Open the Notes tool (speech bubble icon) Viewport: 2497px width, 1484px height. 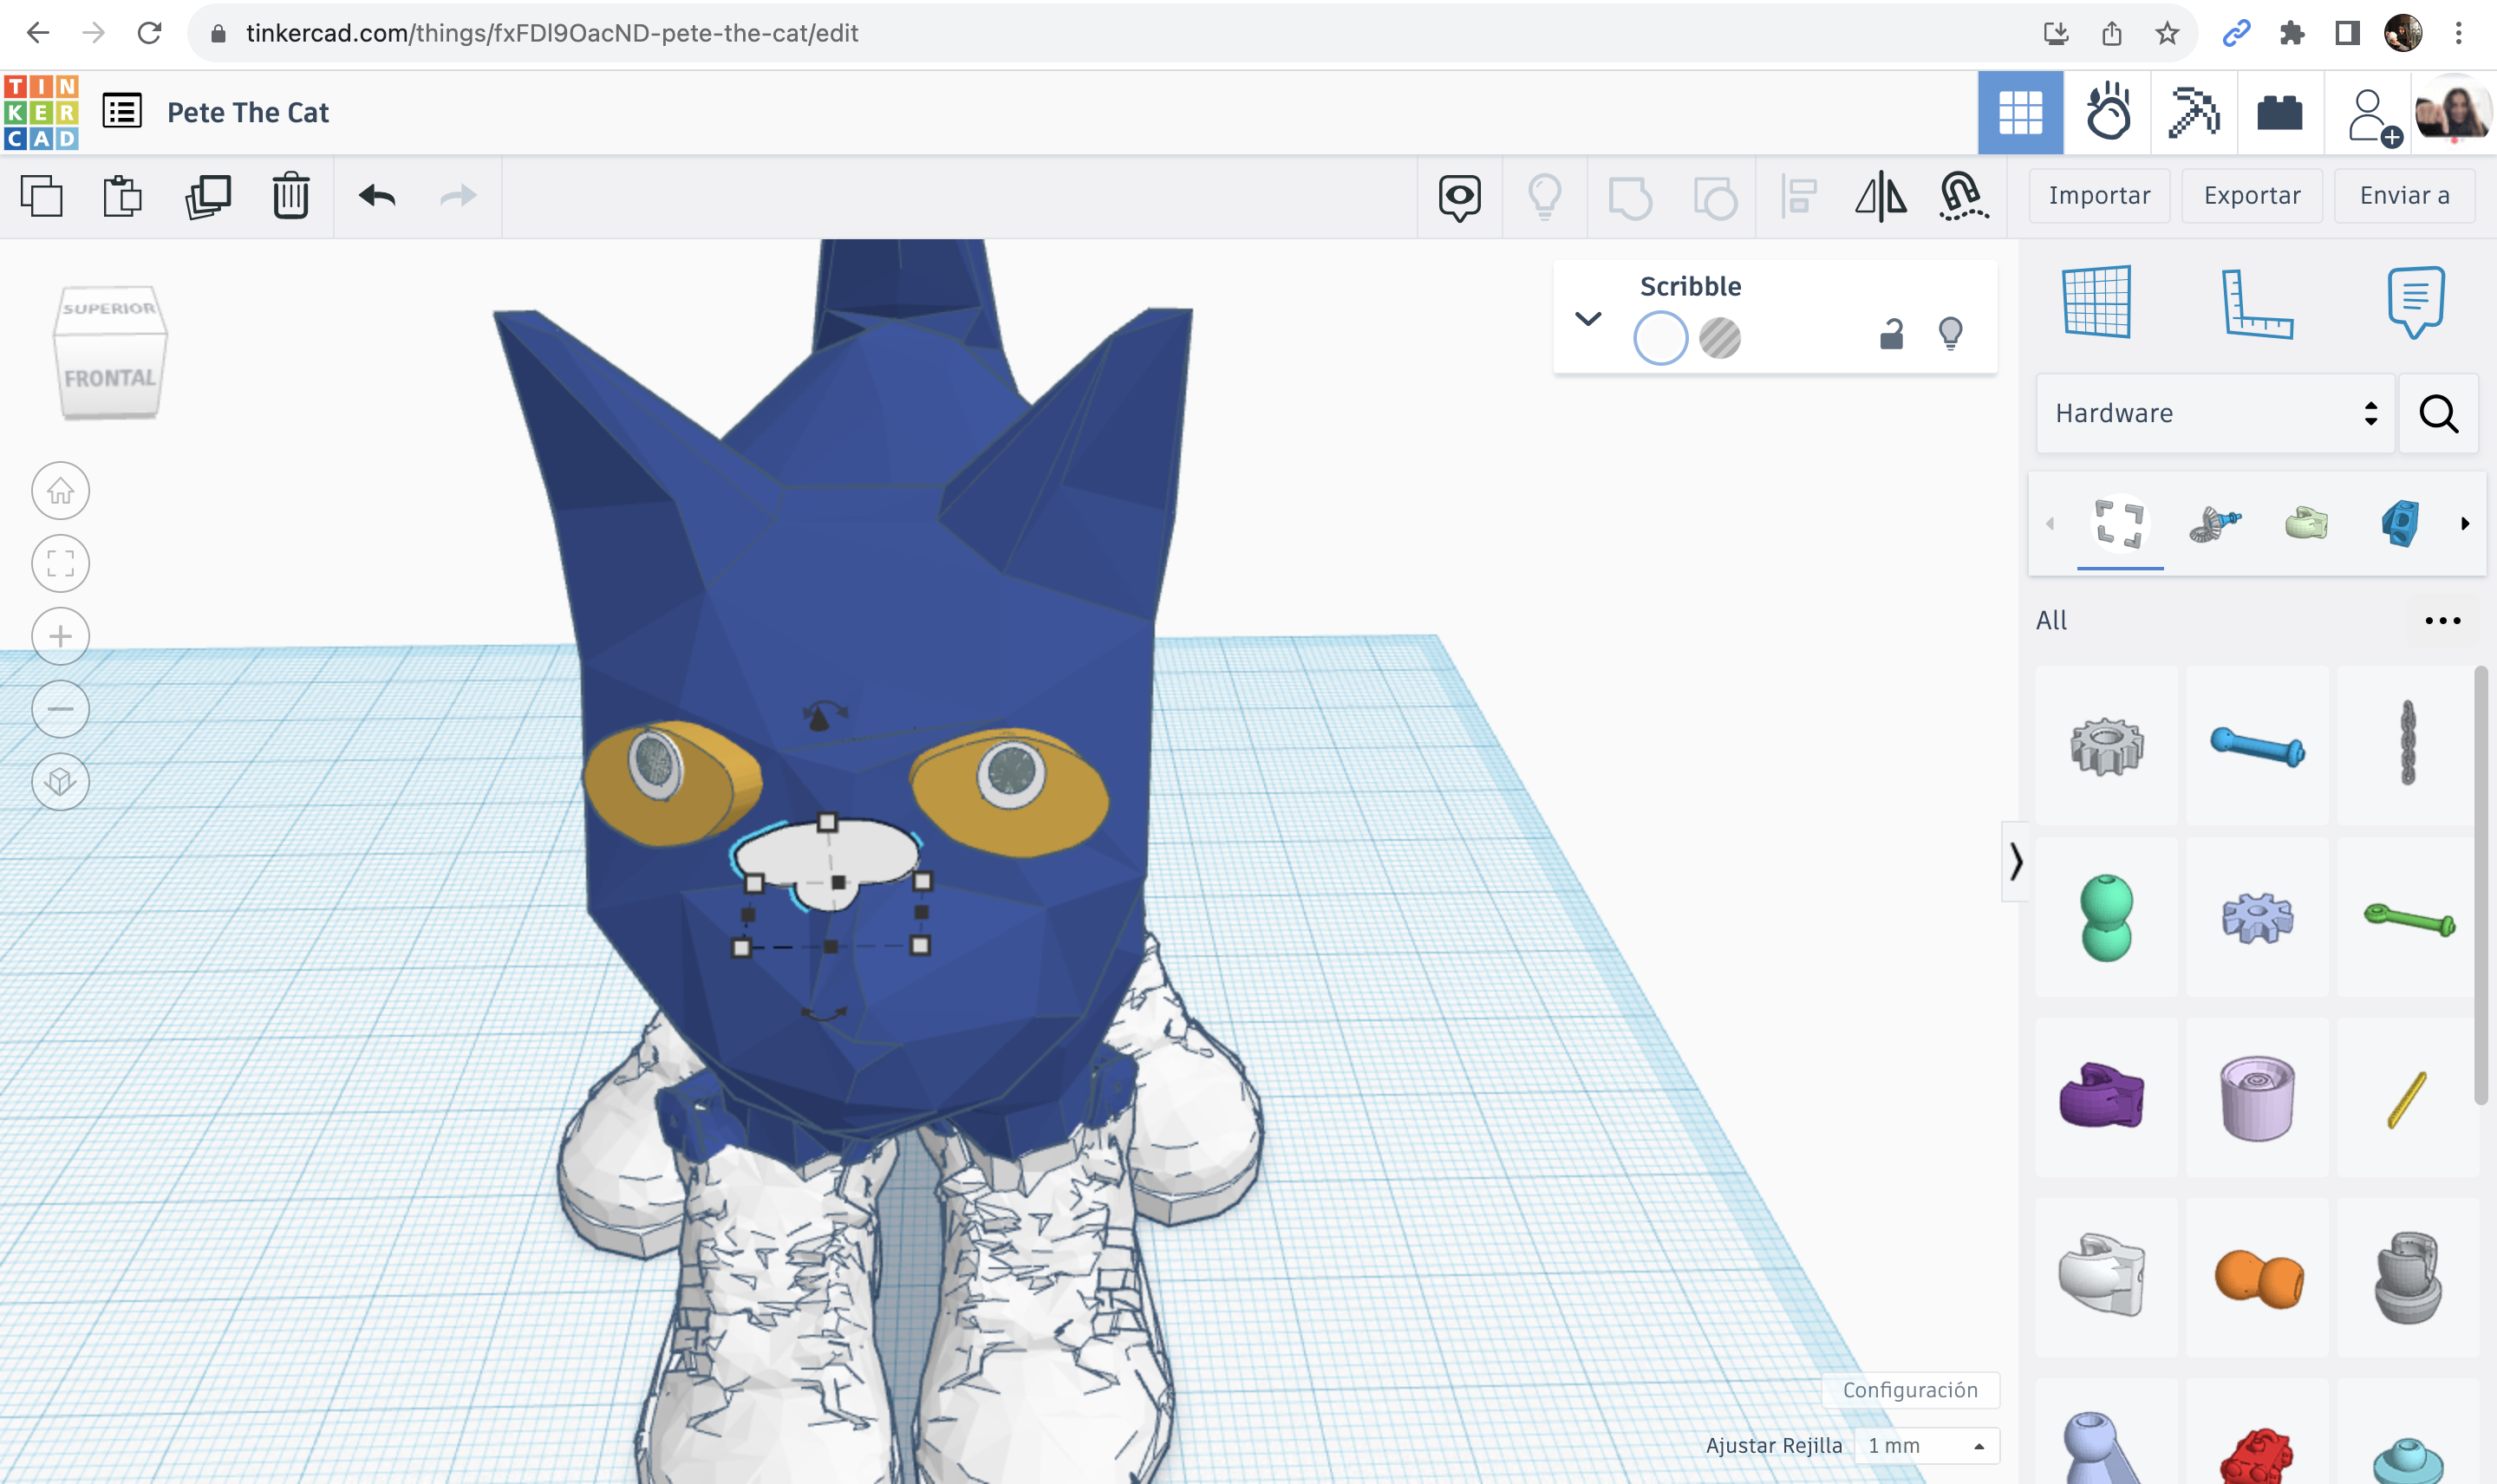pos(2414,300)
